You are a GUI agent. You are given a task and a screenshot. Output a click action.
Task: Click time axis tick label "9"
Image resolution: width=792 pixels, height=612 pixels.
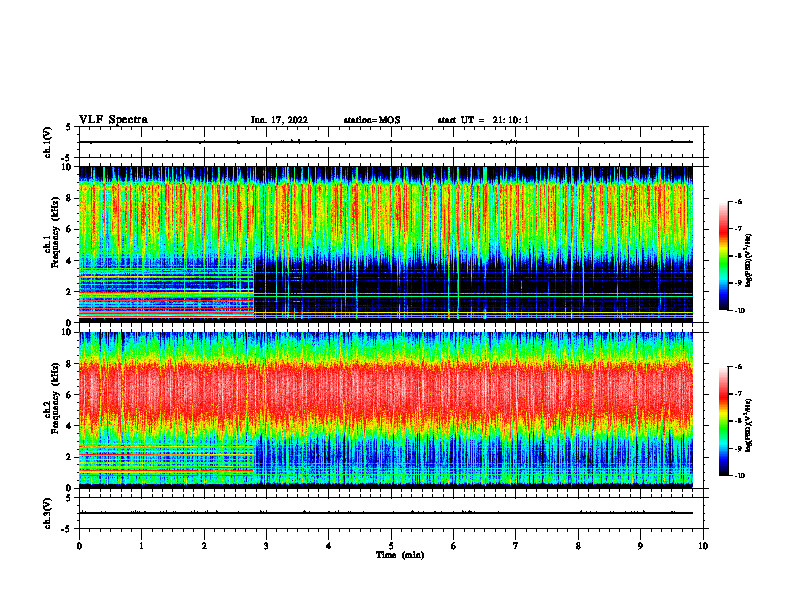point(640,546)
